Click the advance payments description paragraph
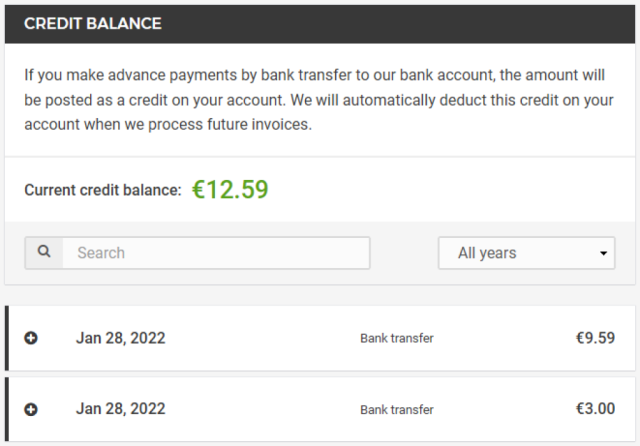Viewport: 640px width, 446px height. (319, 100)
